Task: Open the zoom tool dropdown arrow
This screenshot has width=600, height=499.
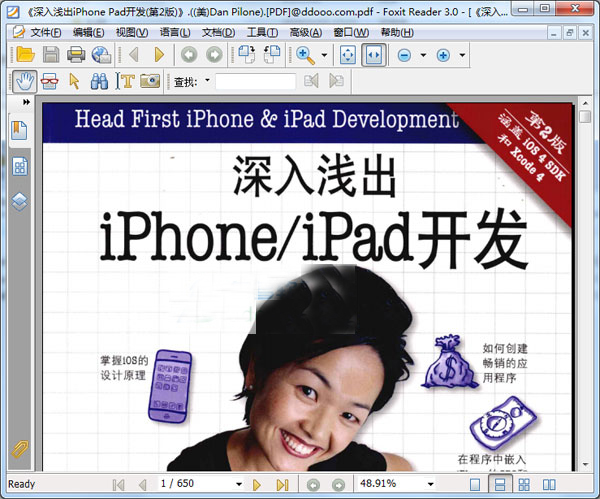Action: coord(324,55)
